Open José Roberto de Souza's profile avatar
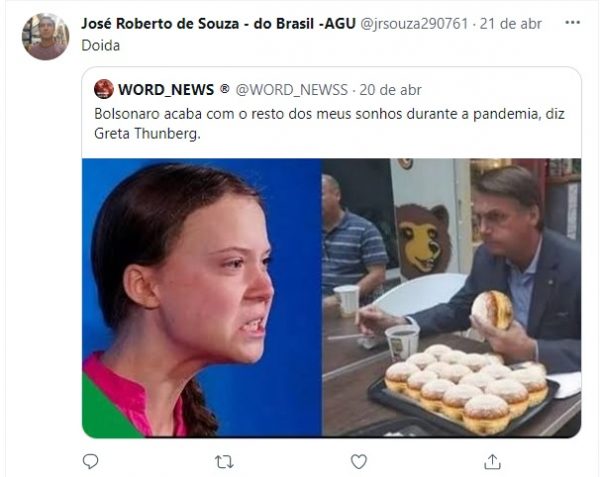Image resolution: width=600 pixels, height=477 pixels. click(x=46, y=36)
